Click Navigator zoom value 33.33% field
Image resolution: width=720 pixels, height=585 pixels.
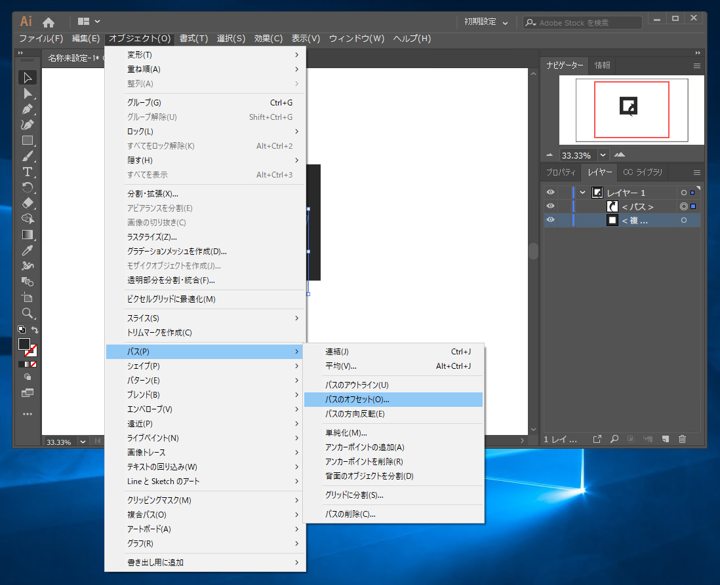[578, 155]
